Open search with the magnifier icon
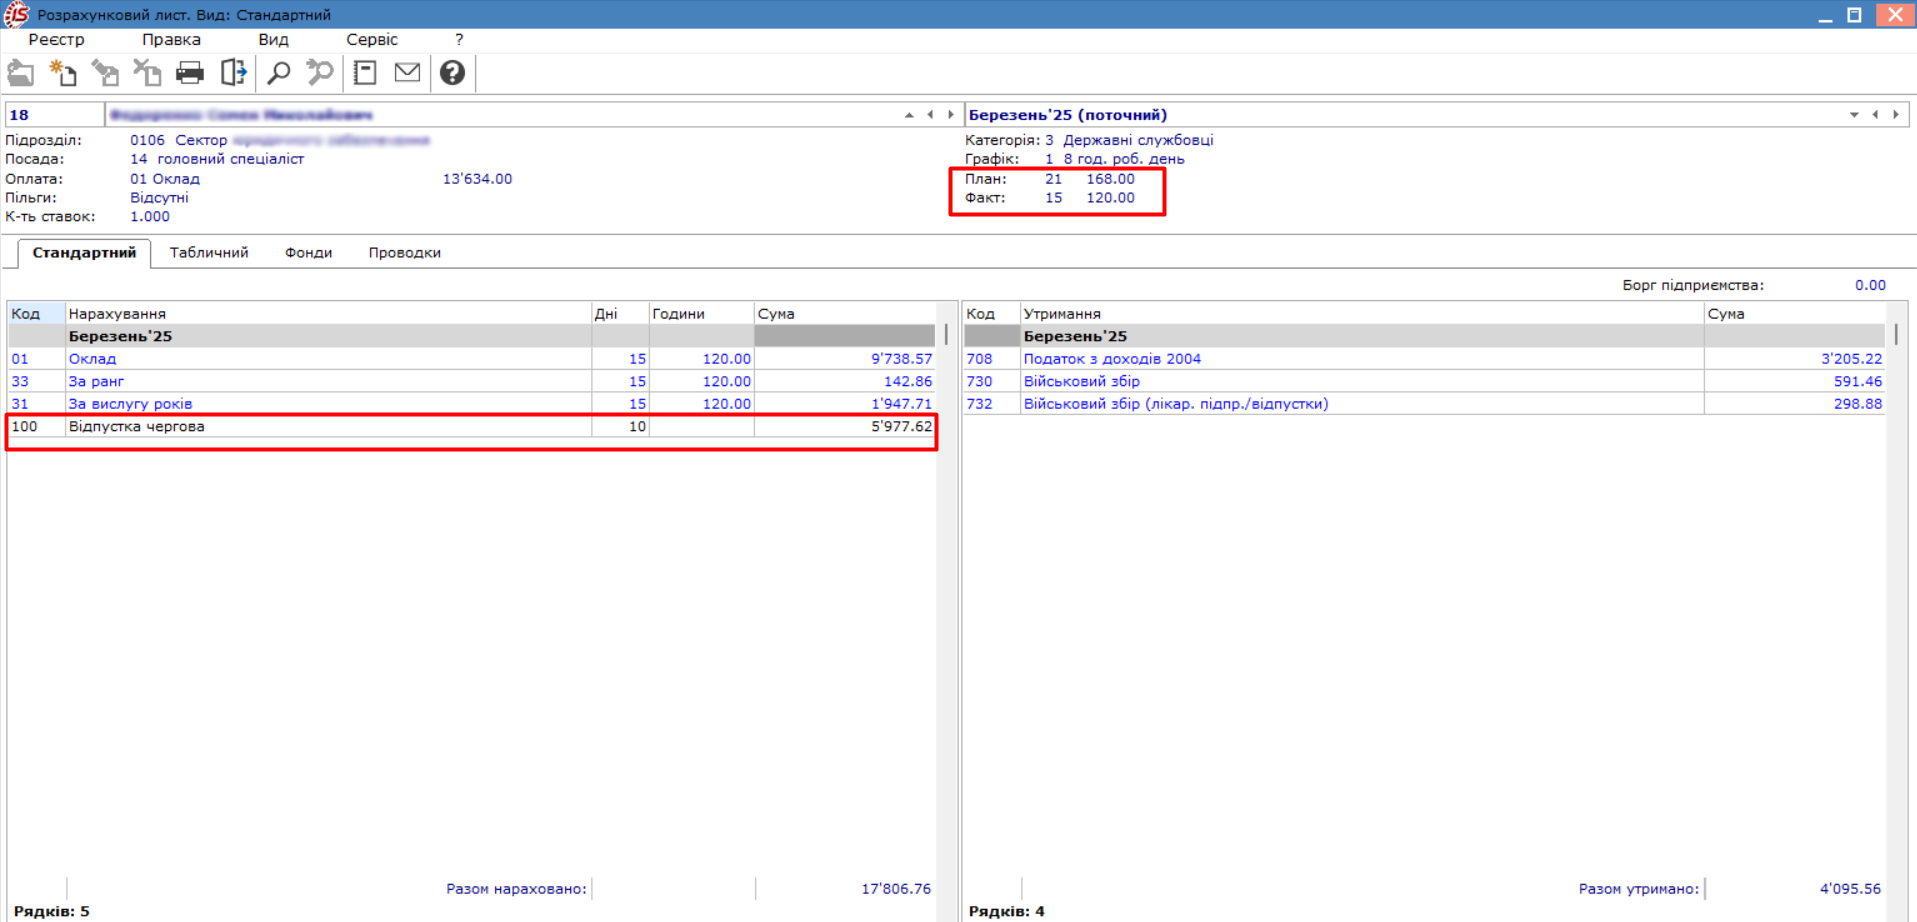The width and height of the screenshot is (1917, 922). 279,73
